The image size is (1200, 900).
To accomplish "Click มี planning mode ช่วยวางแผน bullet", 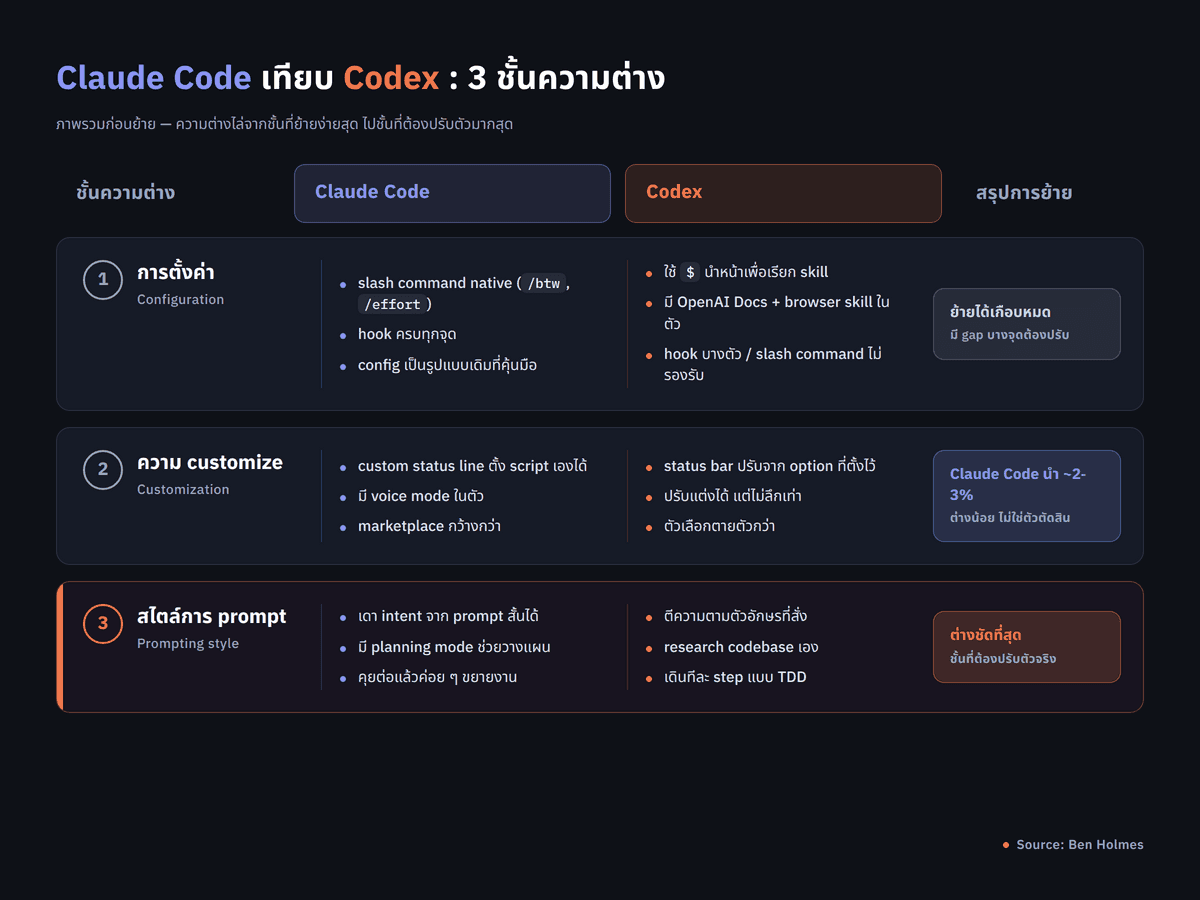I will (454, 647).
